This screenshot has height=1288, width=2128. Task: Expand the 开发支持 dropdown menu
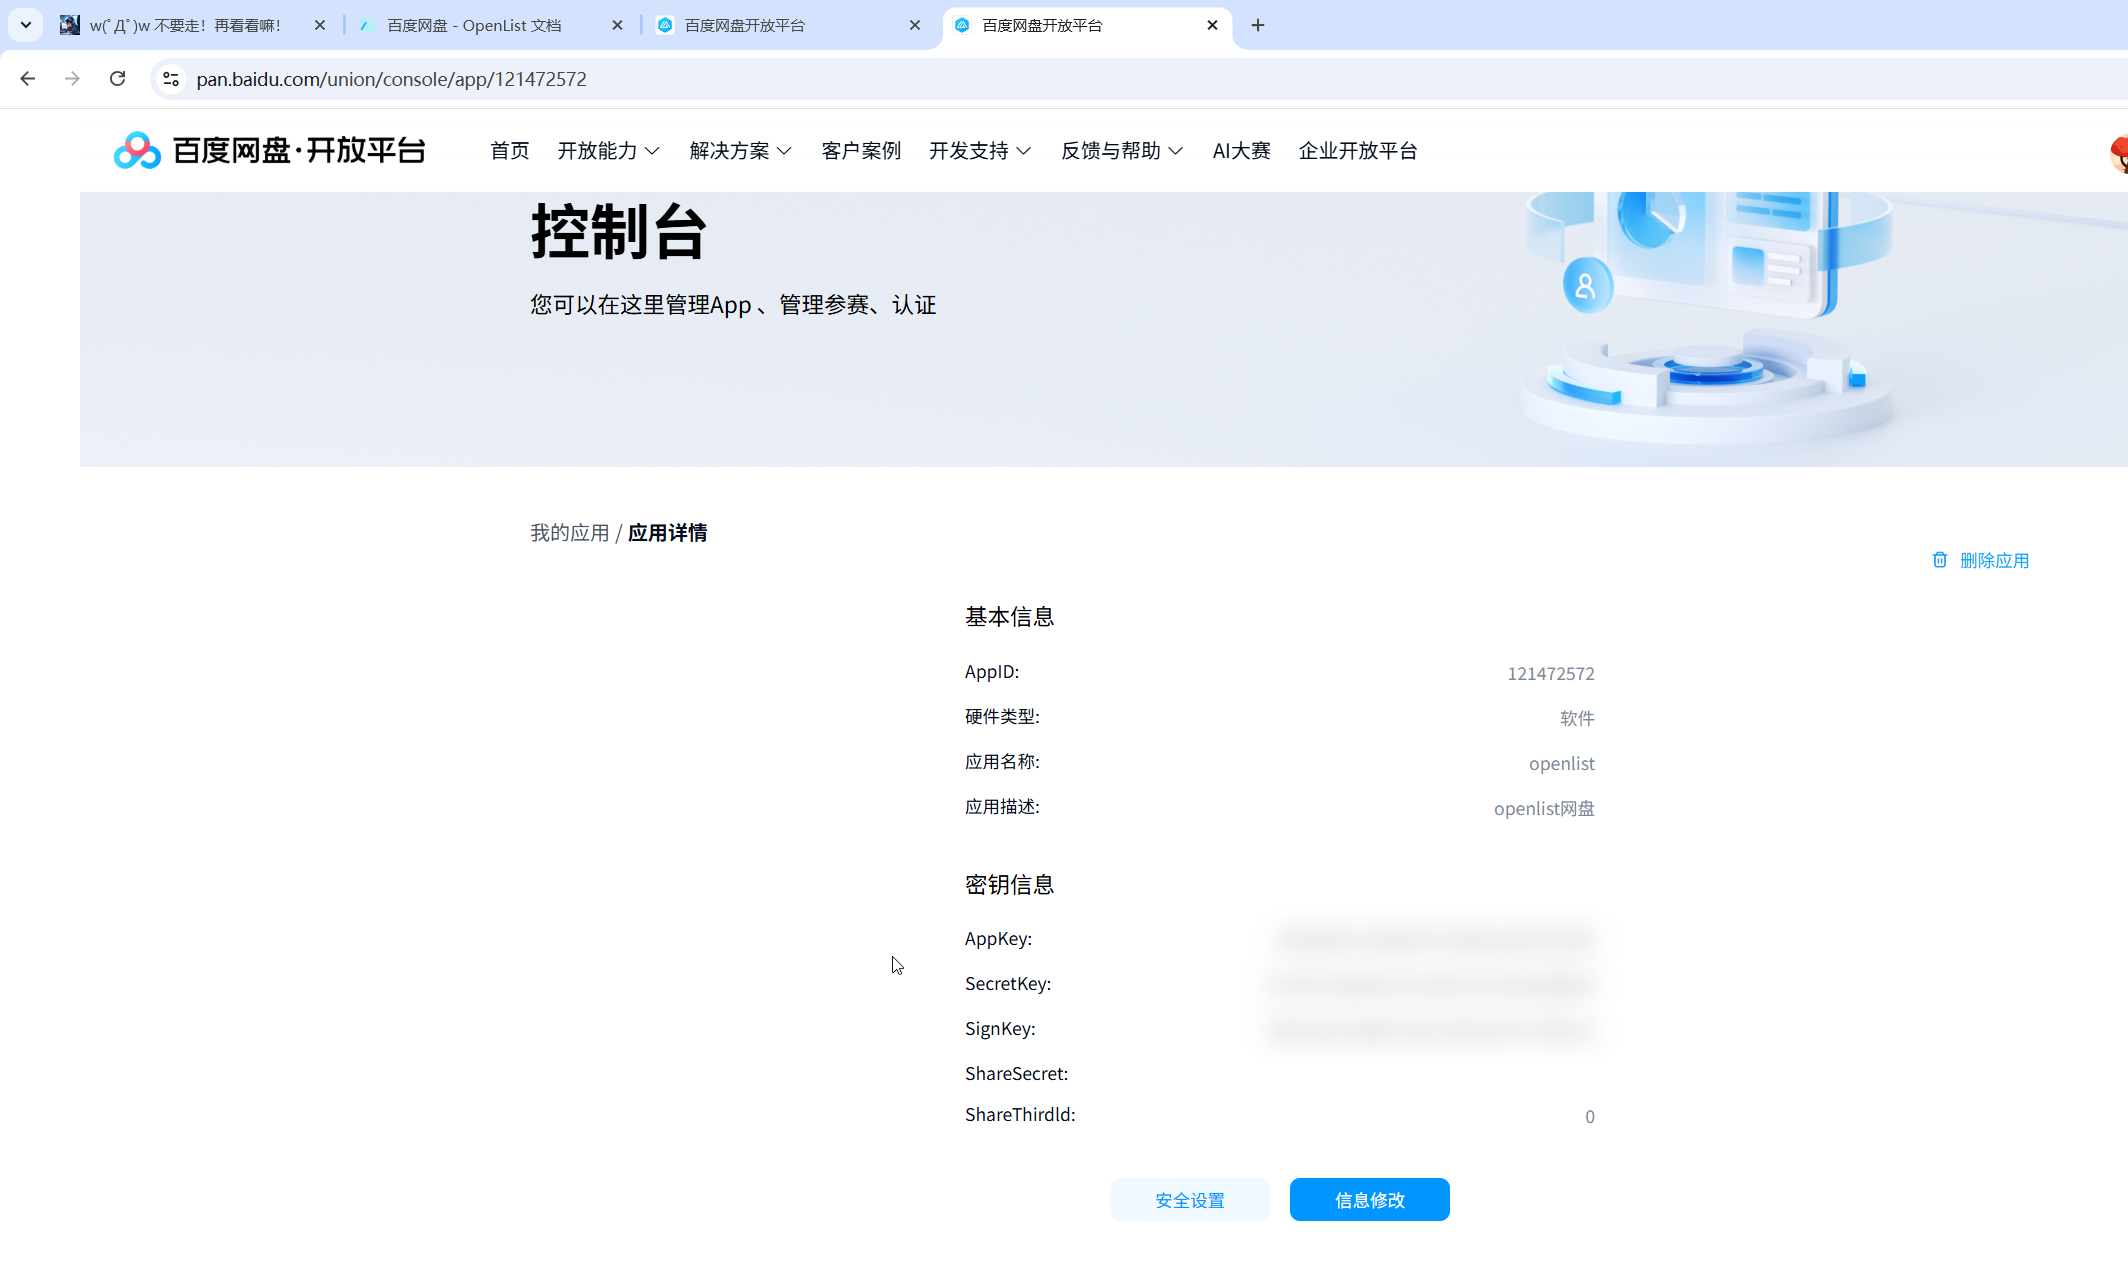pyautogui.click(x=979, y=151)
